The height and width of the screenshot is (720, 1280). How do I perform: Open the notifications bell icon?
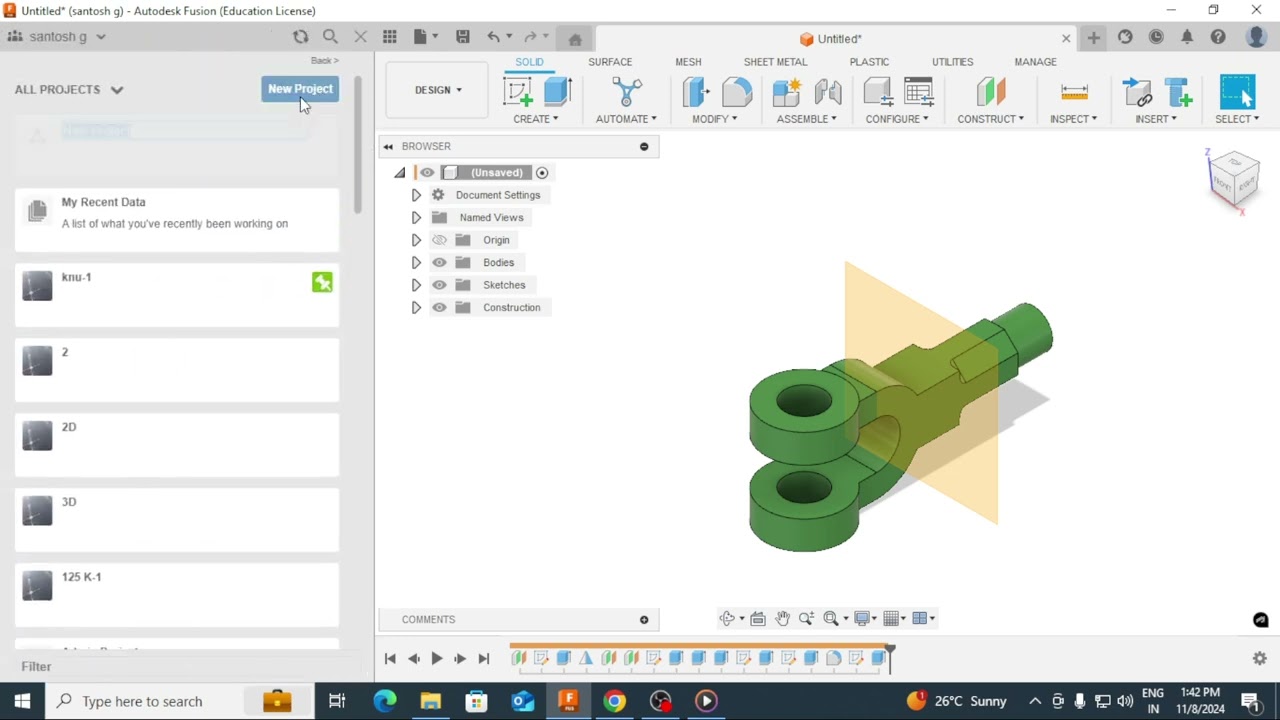[1187, 37]
